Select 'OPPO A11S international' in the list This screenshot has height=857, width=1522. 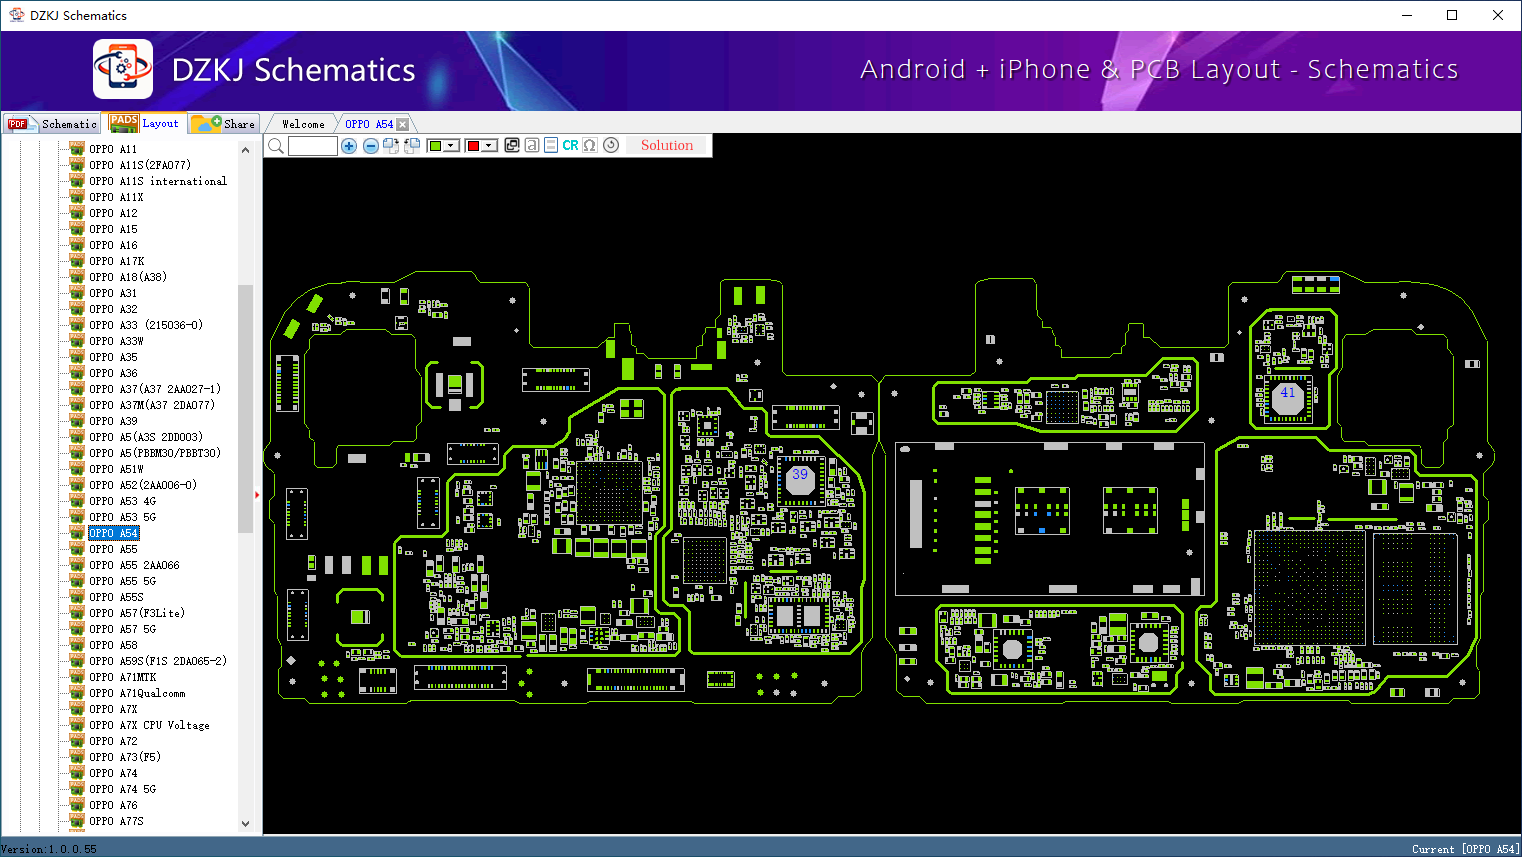tap(158, 181)
